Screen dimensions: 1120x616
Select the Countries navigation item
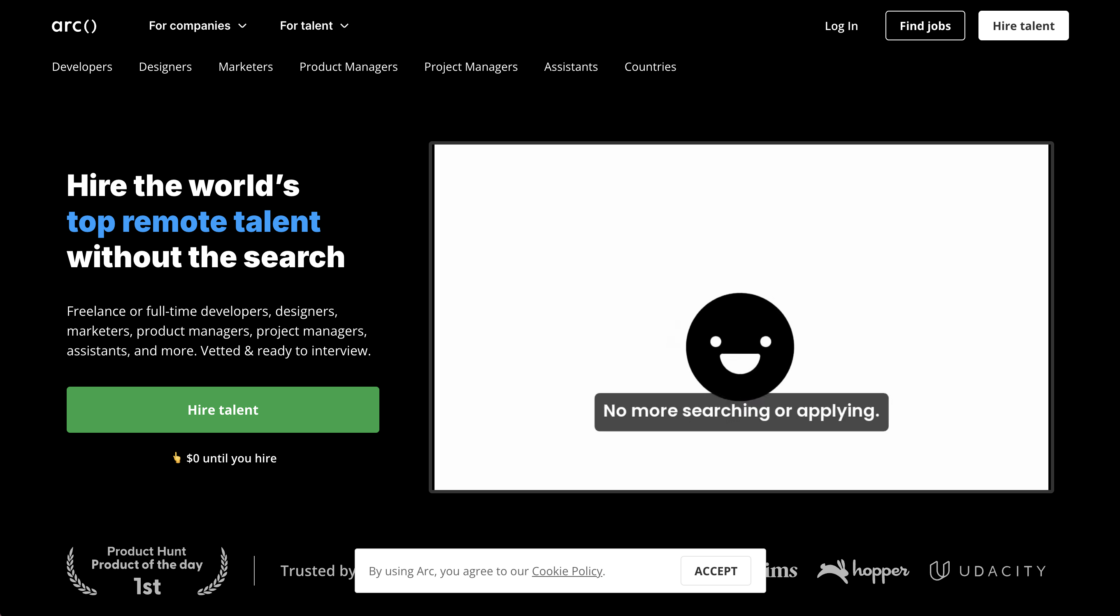click(650, 67)
